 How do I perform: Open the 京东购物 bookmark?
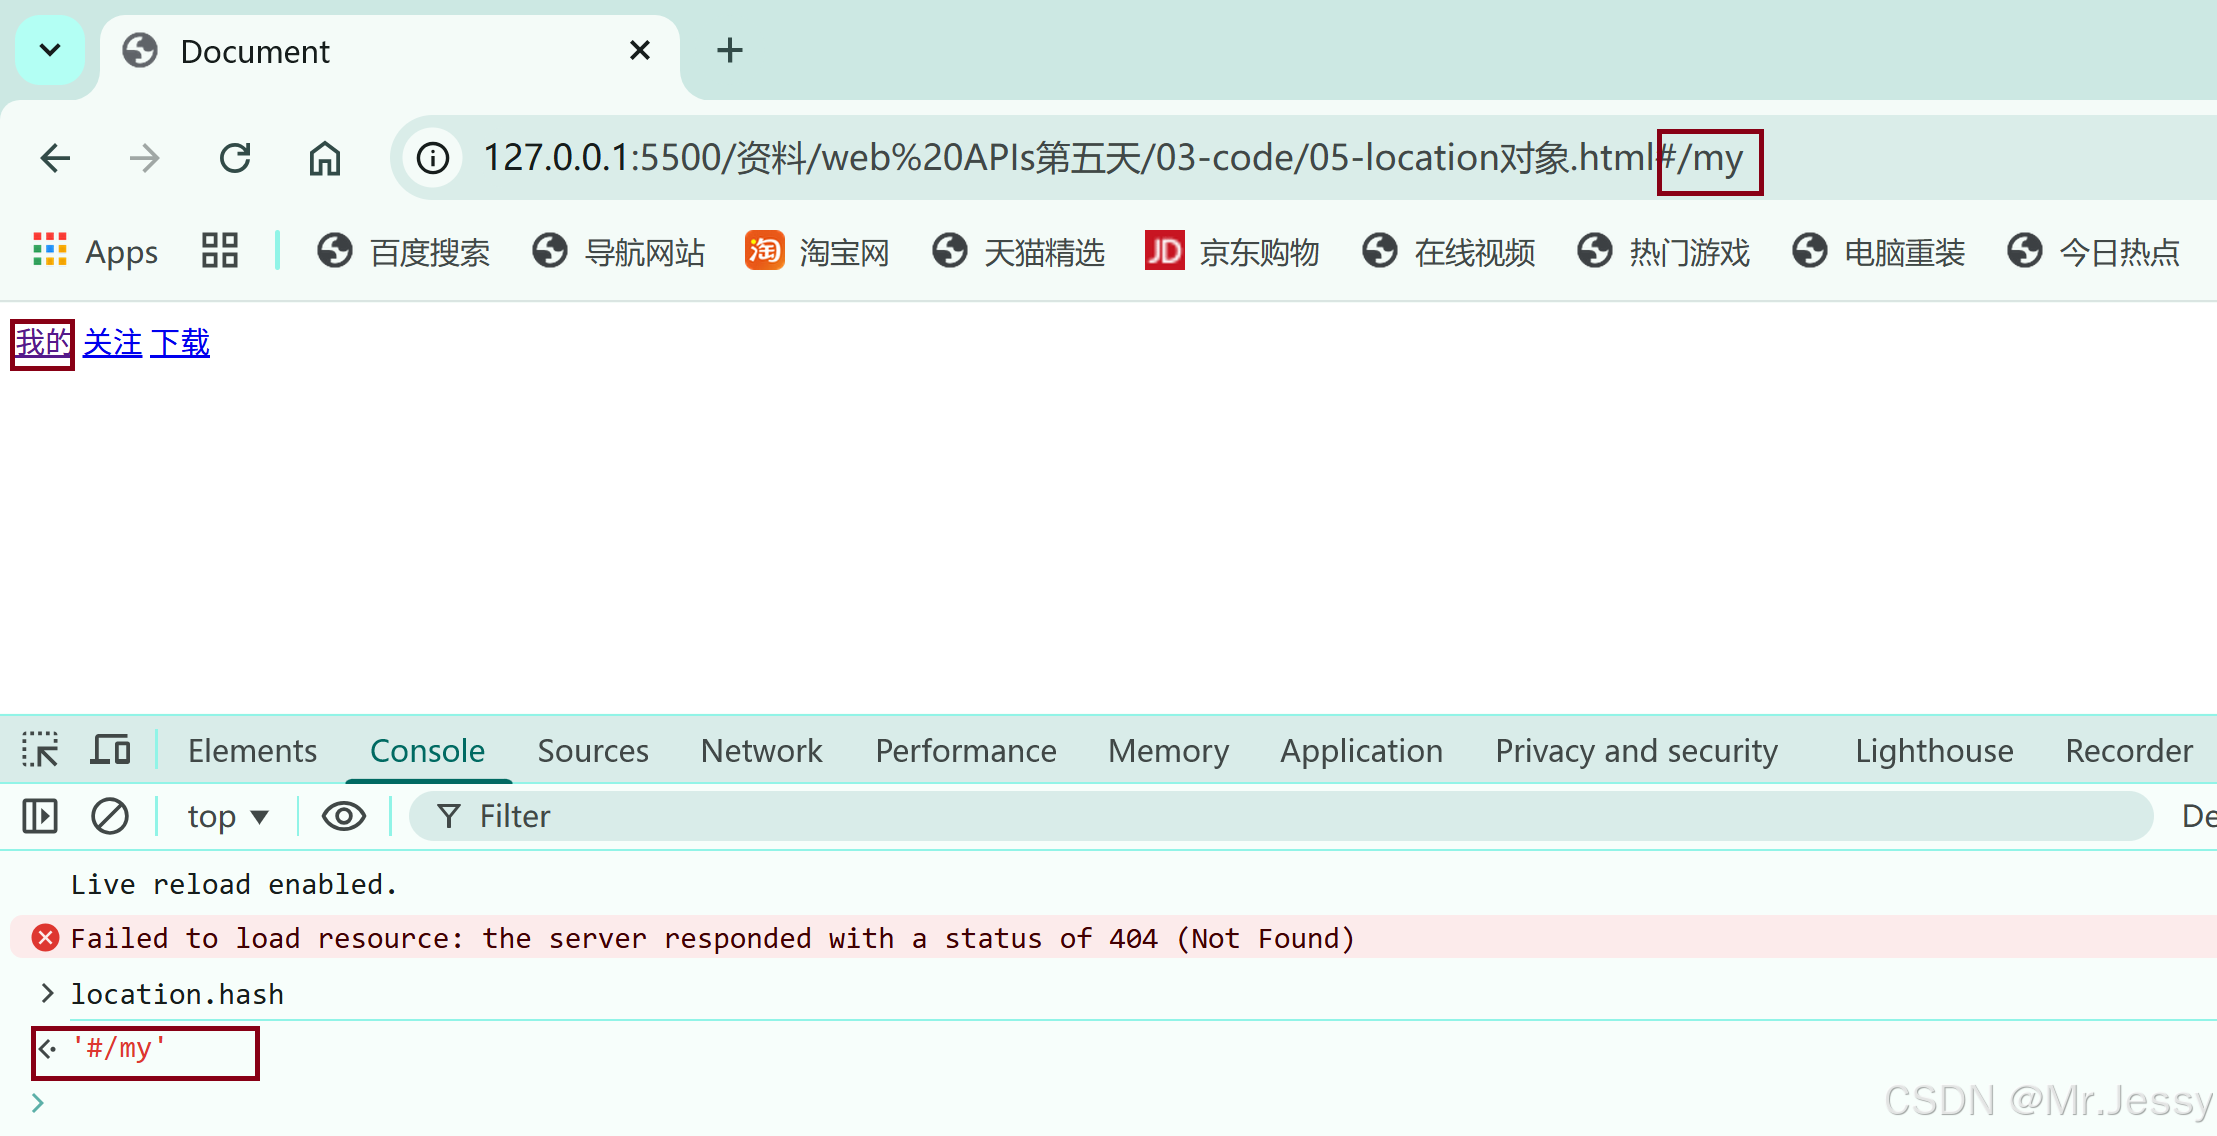coord(1233,252)
